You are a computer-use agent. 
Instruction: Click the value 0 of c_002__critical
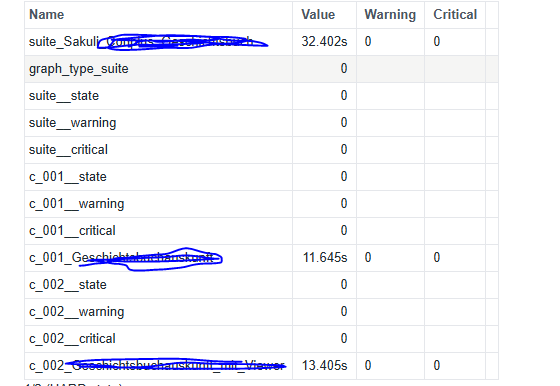(x=344, y=339)
